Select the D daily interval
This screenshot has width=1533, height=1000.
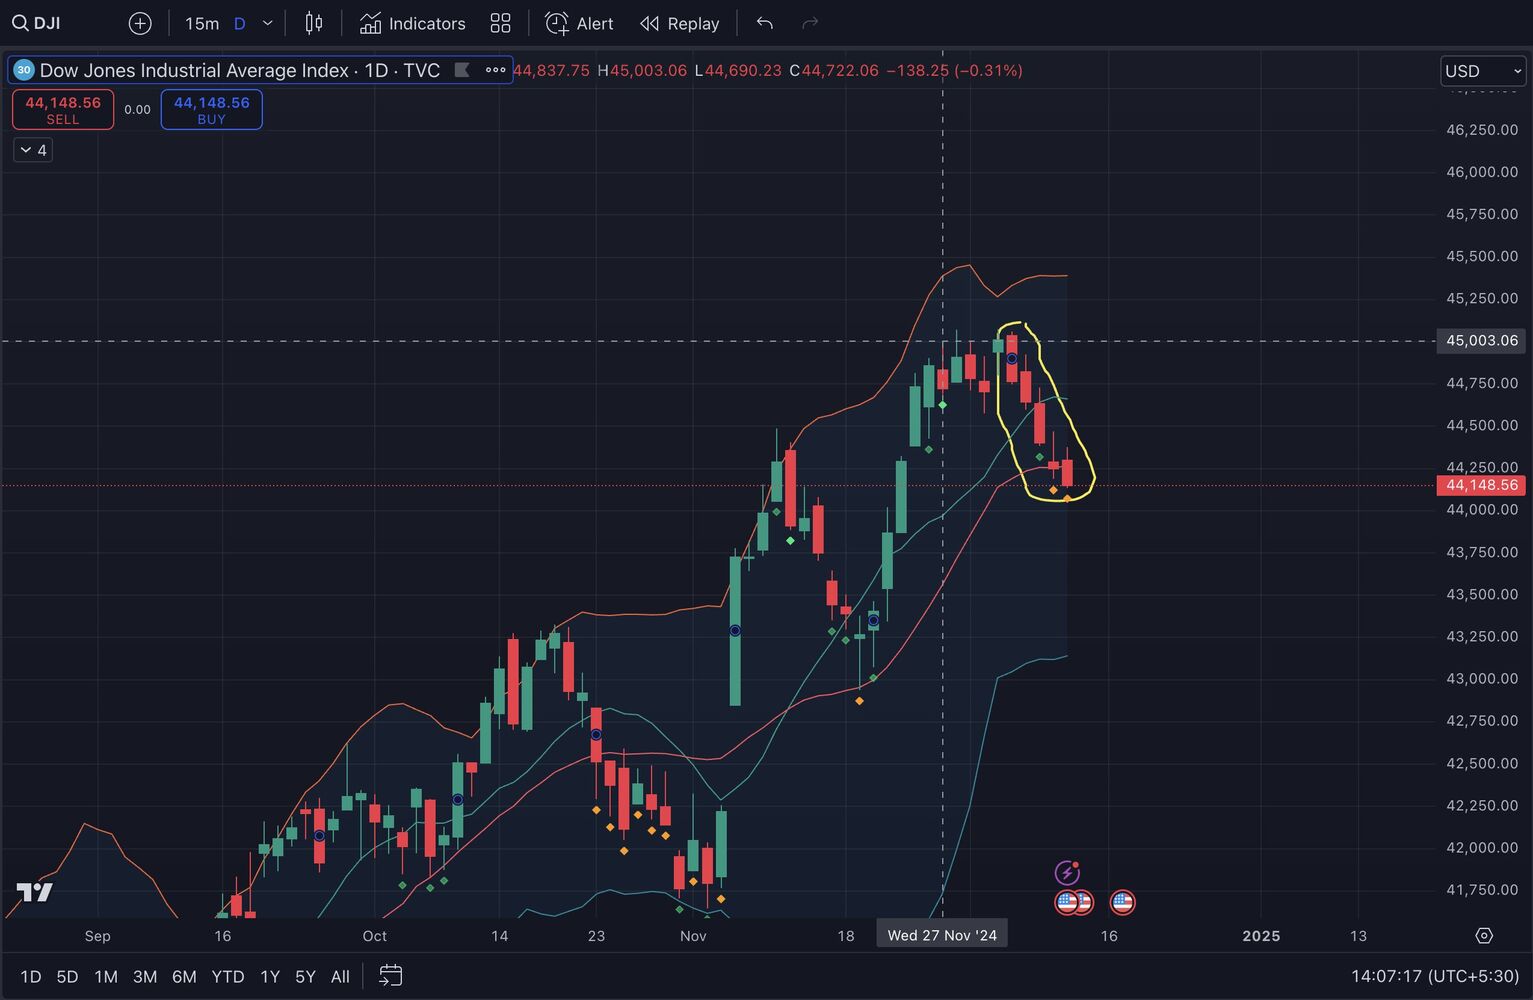click(239, 23)
